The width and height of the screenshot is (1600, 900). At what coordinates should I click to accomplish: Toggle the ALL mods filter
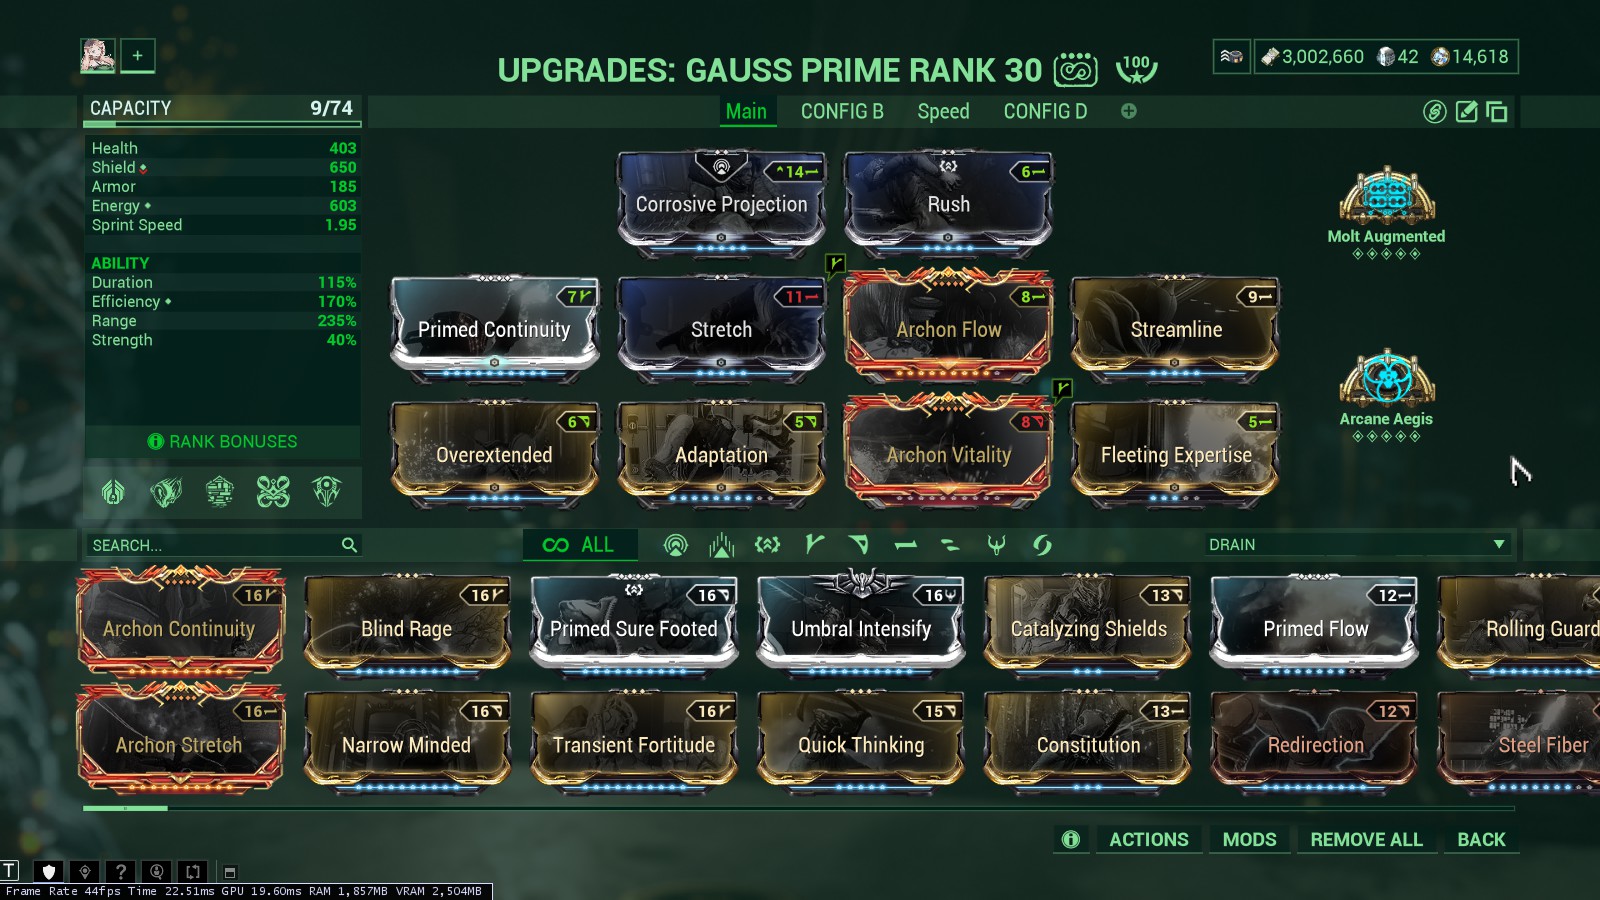tap(579, 545)
